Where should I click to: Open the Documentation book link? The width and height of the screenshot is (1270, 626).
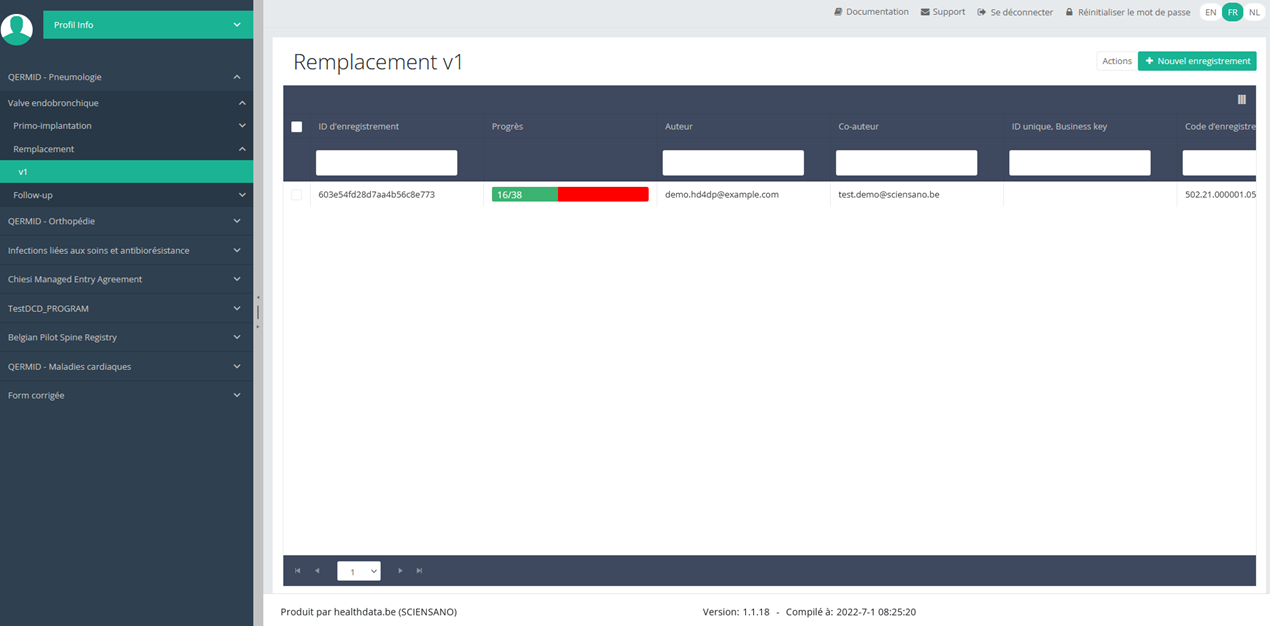point(871,12)
